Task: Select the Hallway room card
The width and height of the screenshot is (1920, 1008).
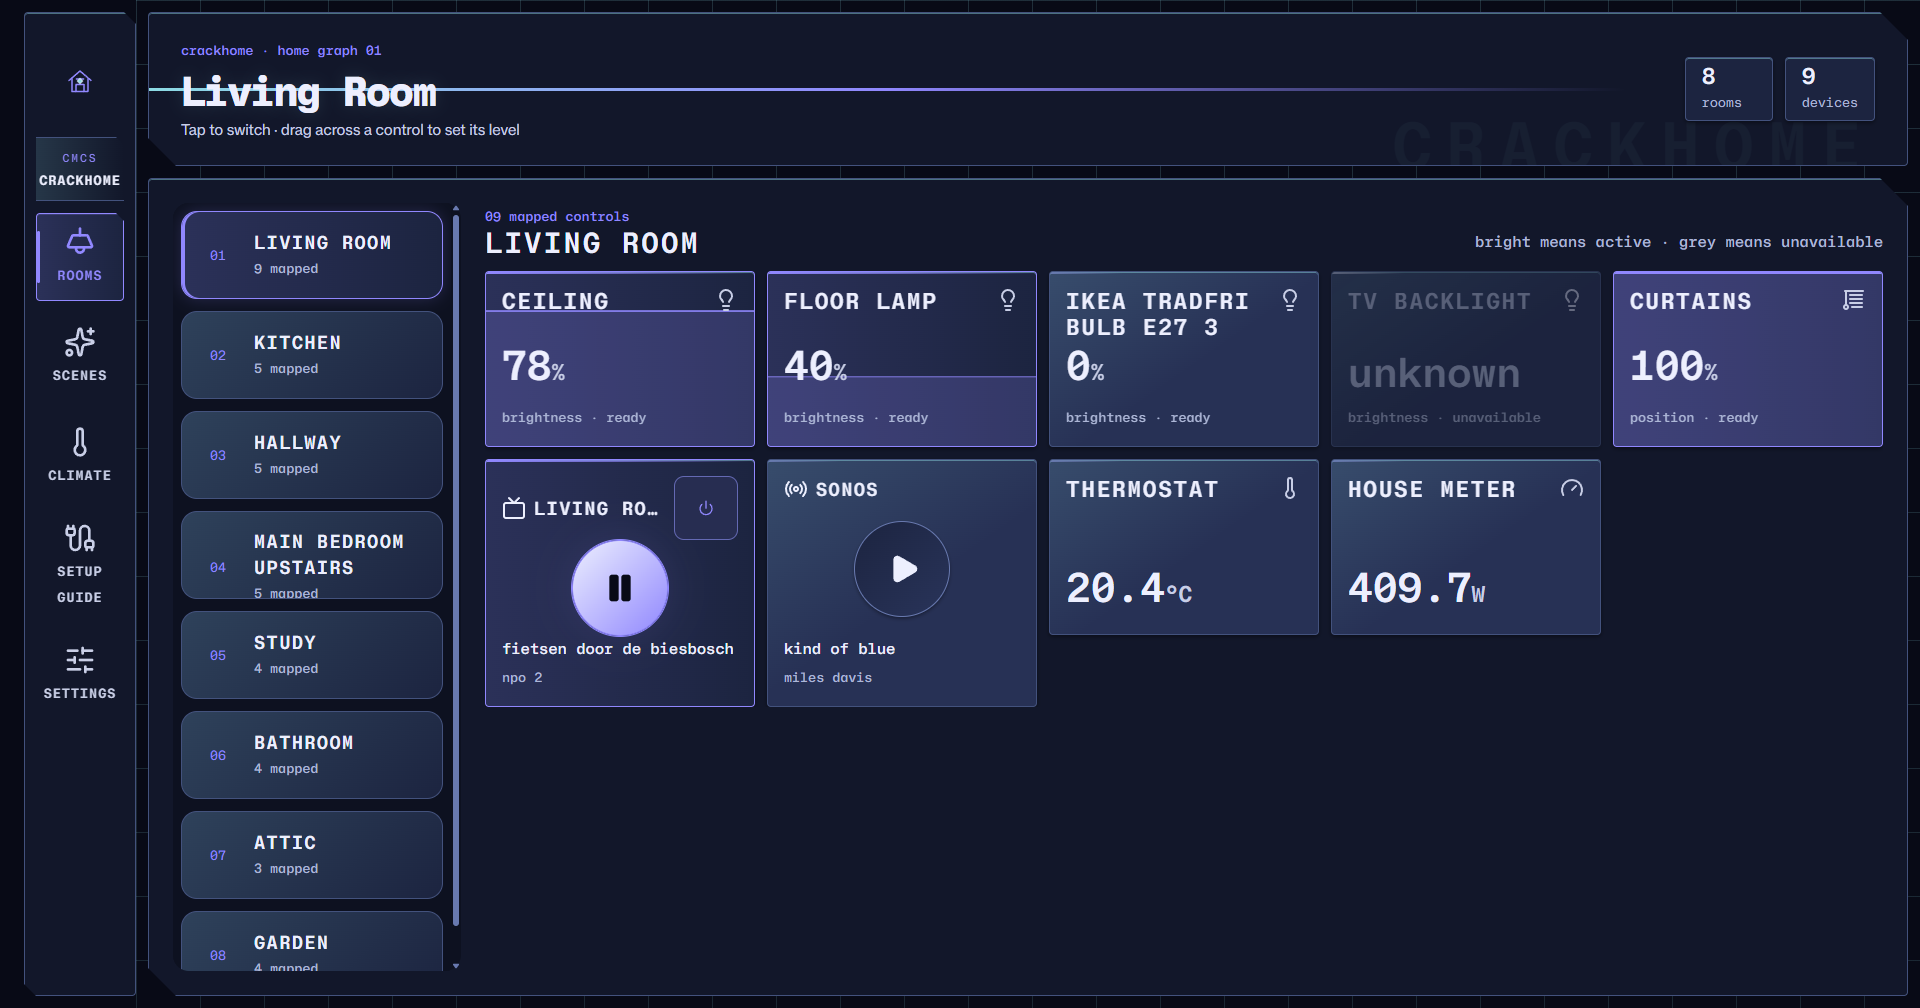Action: click(x=312, y=455)
